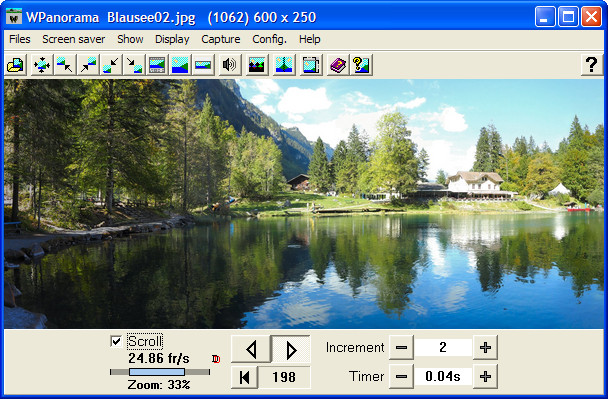The height and width of the screenshot is (399, 608).
Task: Click the question mark picture info icon
Action: click(x=361, y=64)
